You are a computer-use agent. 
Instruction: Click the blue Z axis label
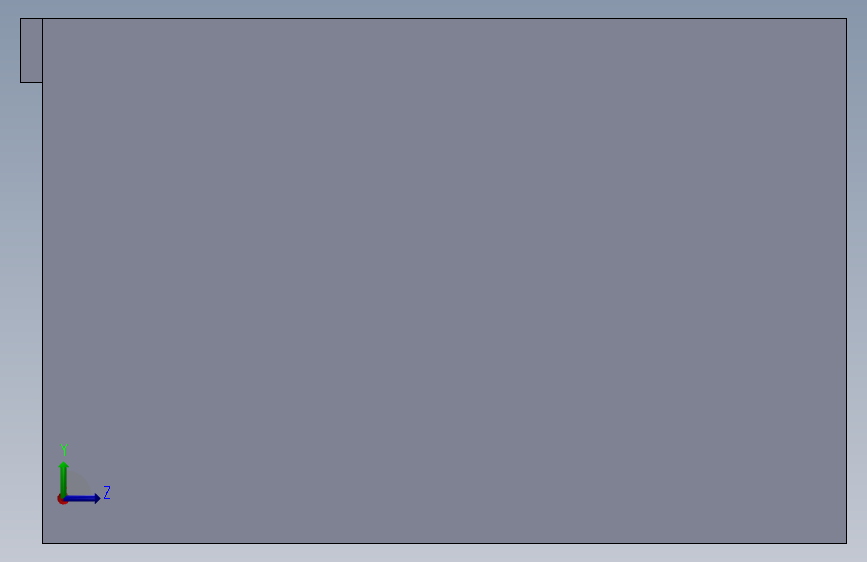[x=107, y=492]
